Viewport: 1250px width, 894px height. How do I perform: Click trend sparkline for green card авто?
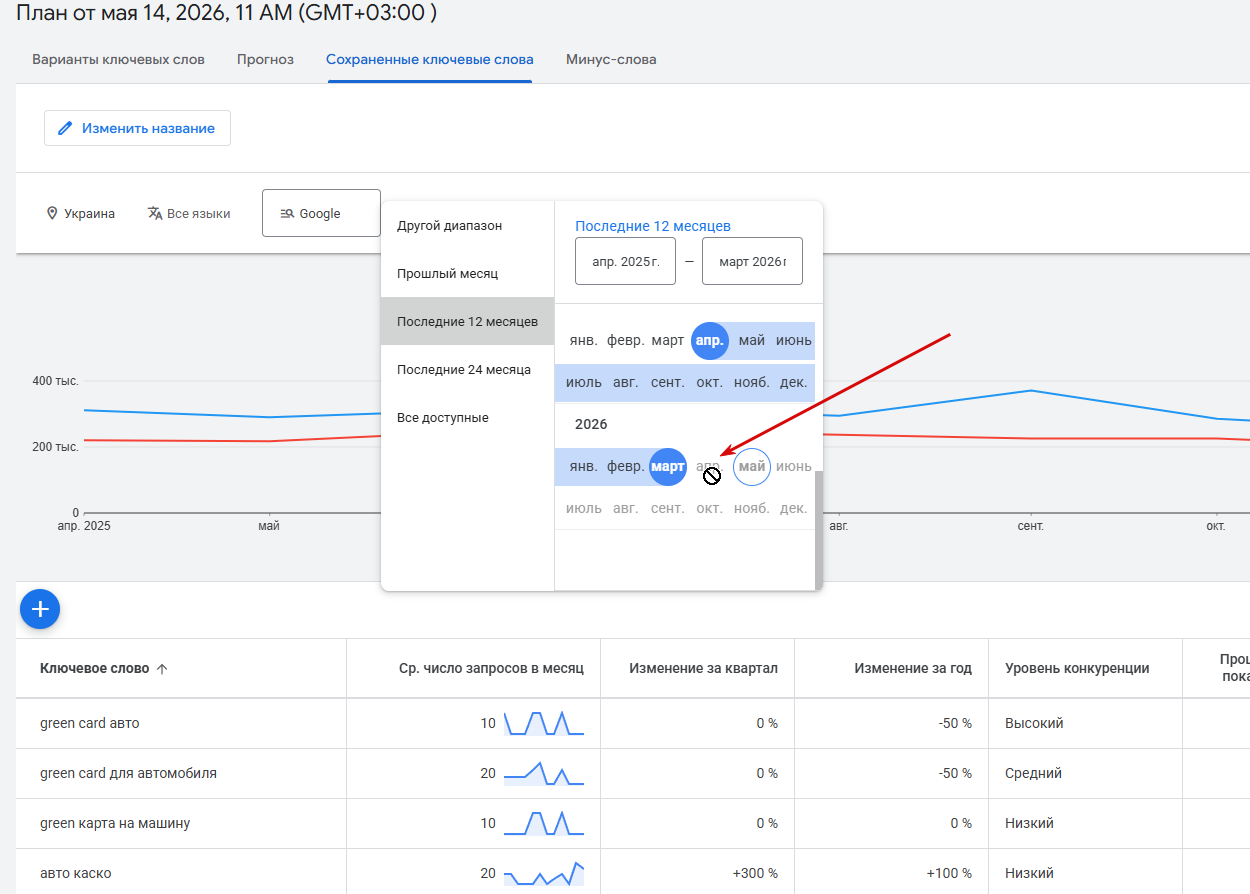coord(543,723)
